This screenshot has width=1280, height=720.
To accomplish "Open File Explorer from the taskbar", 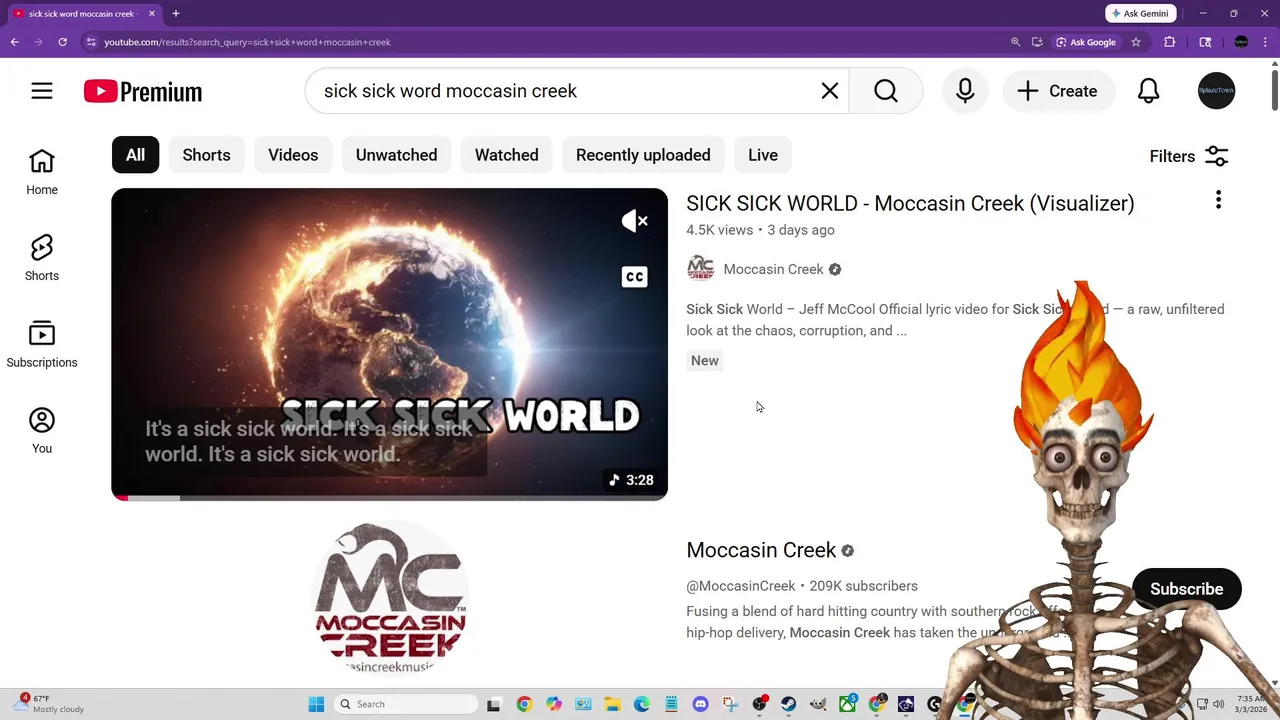I will (612, 704).
